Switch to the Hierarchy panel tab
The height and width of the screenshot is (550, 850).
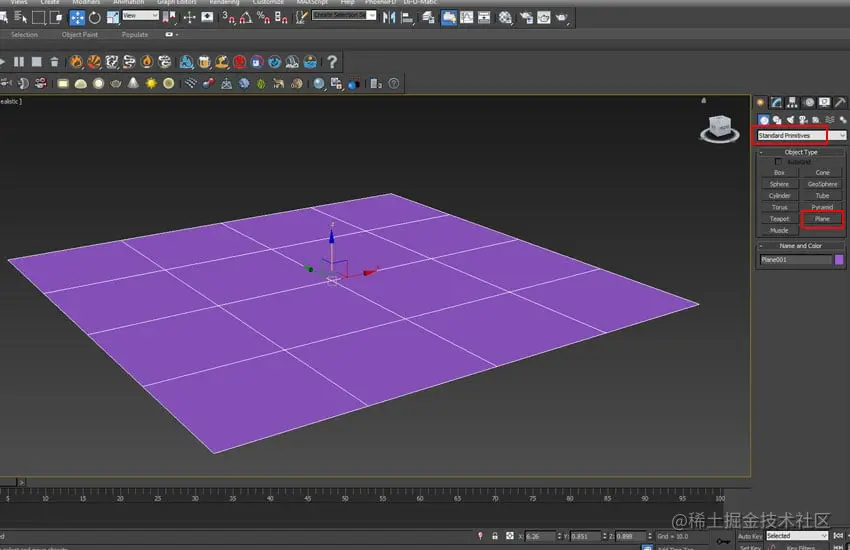point(792,102)
